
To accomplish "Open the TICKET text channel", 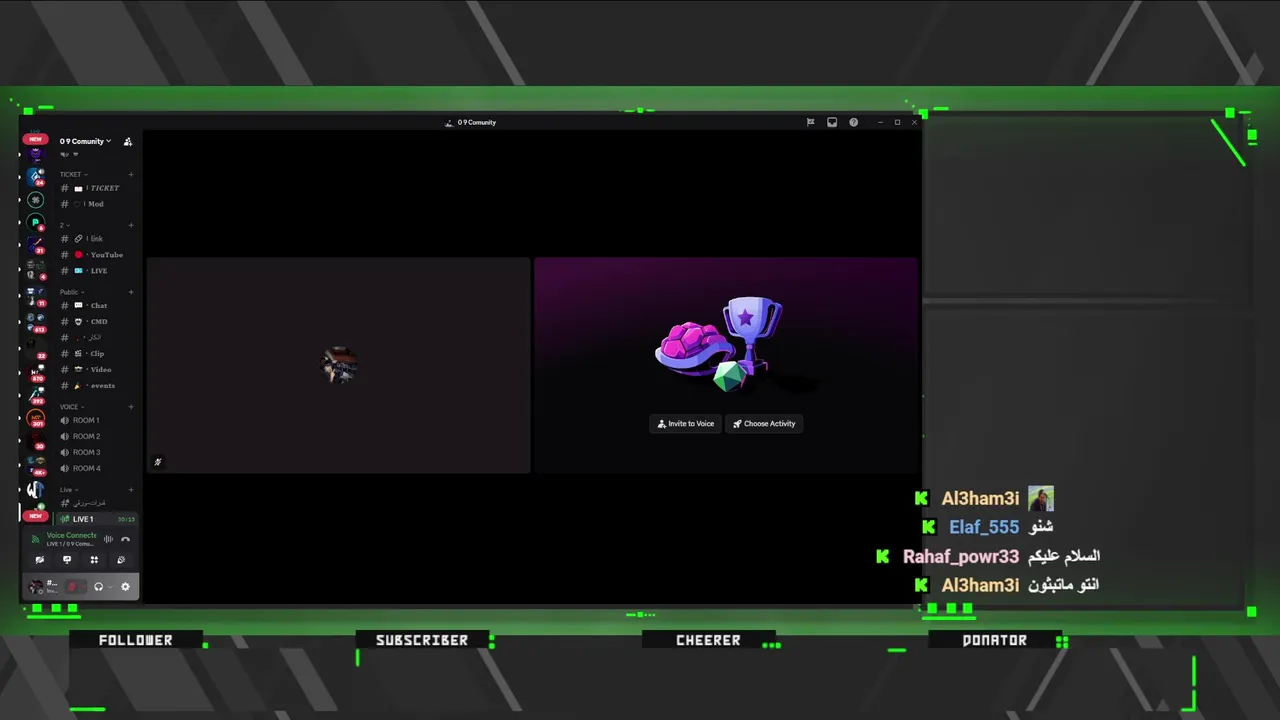I will click(x=96, y=188).
